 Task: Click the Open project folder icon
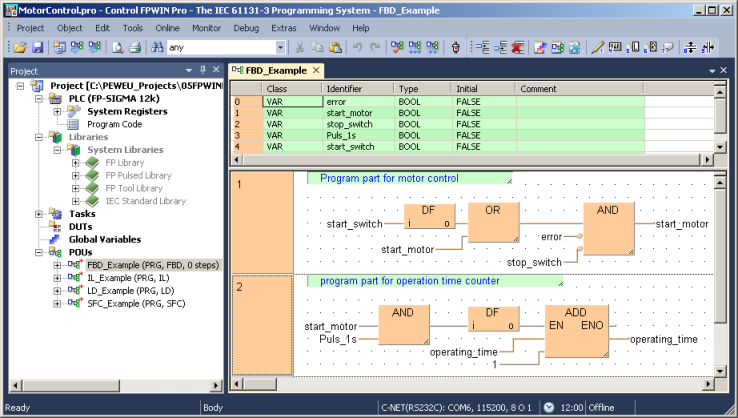pyautogui.click(x=20, y=47)
